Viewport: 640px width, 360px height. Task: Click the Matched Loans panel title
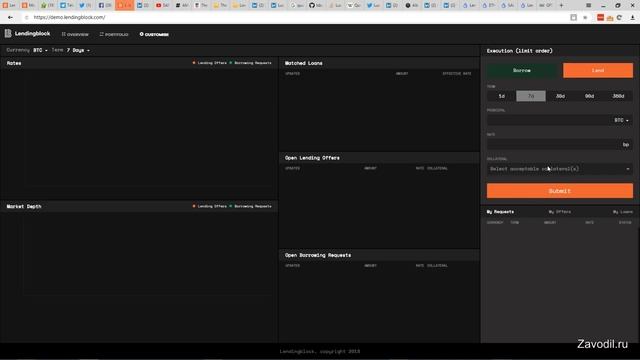(304, 63)
